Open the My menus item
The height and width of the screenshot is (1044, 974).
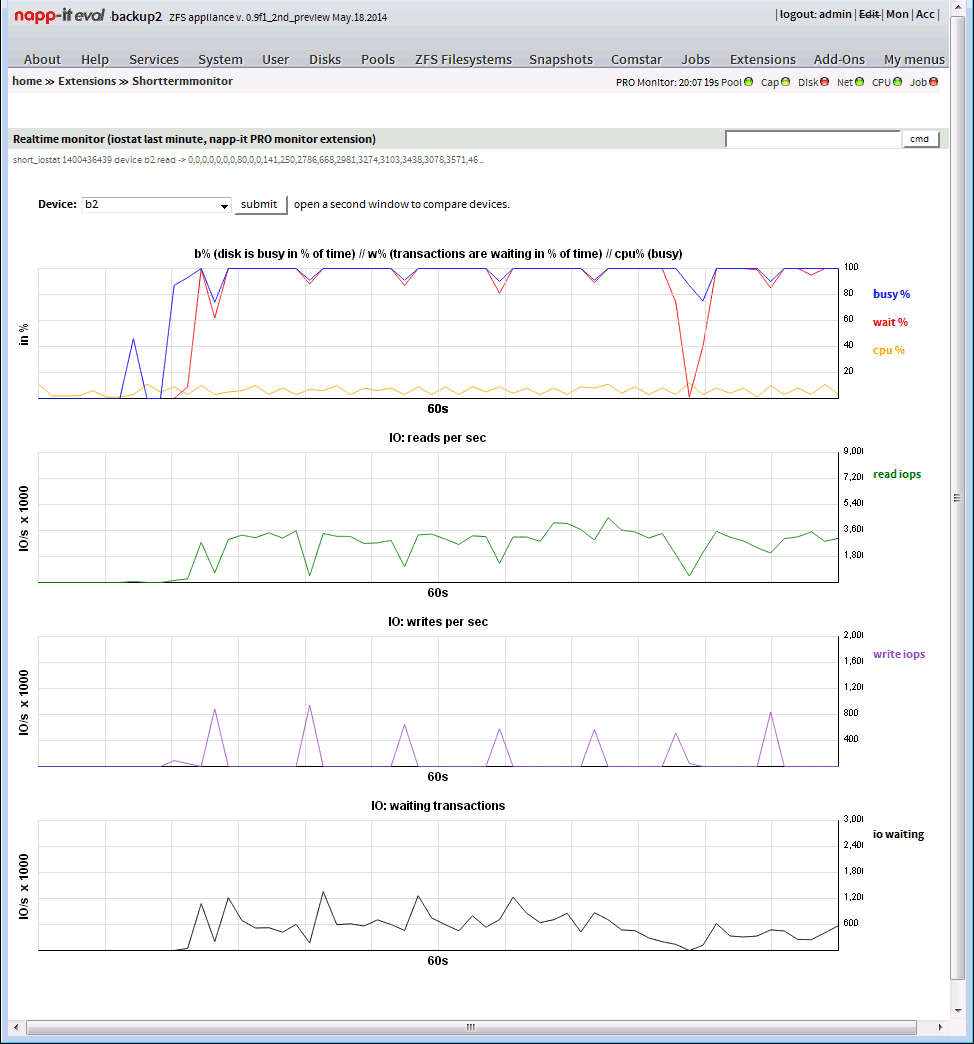pos(914,59)
